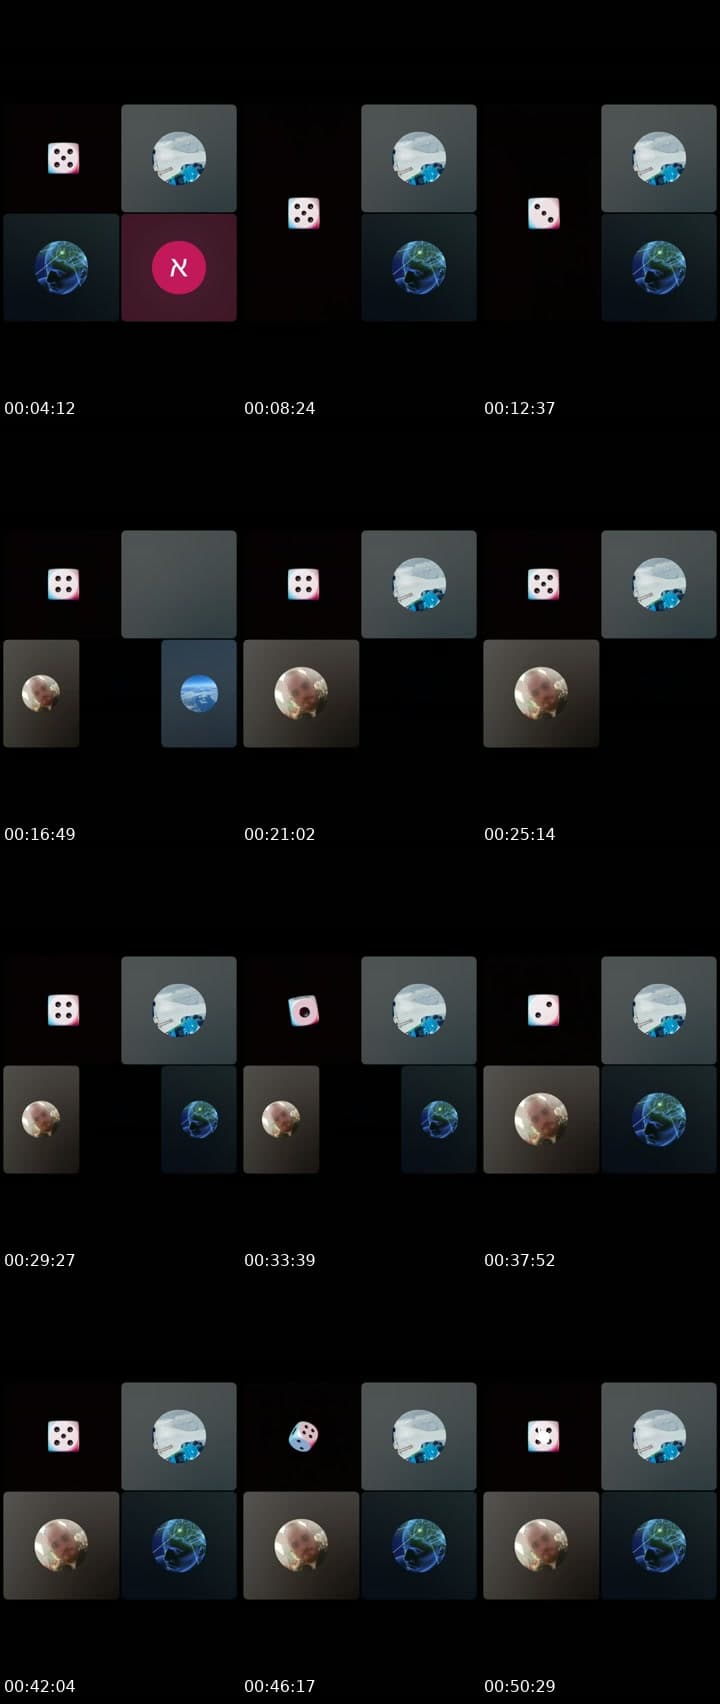Open the face avatar in the 00:50:29 frame

pos(541,1545)
